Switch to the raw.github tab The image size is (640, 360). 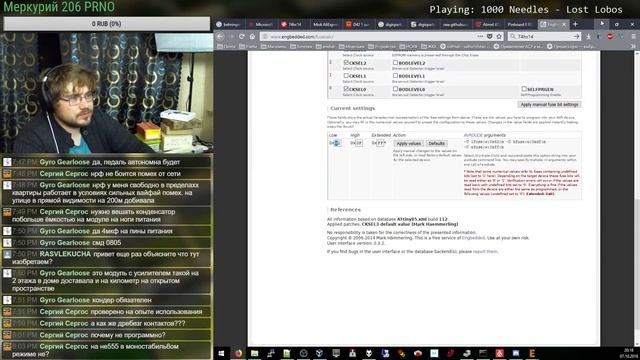pyautogui.click(x=455, y=24)
